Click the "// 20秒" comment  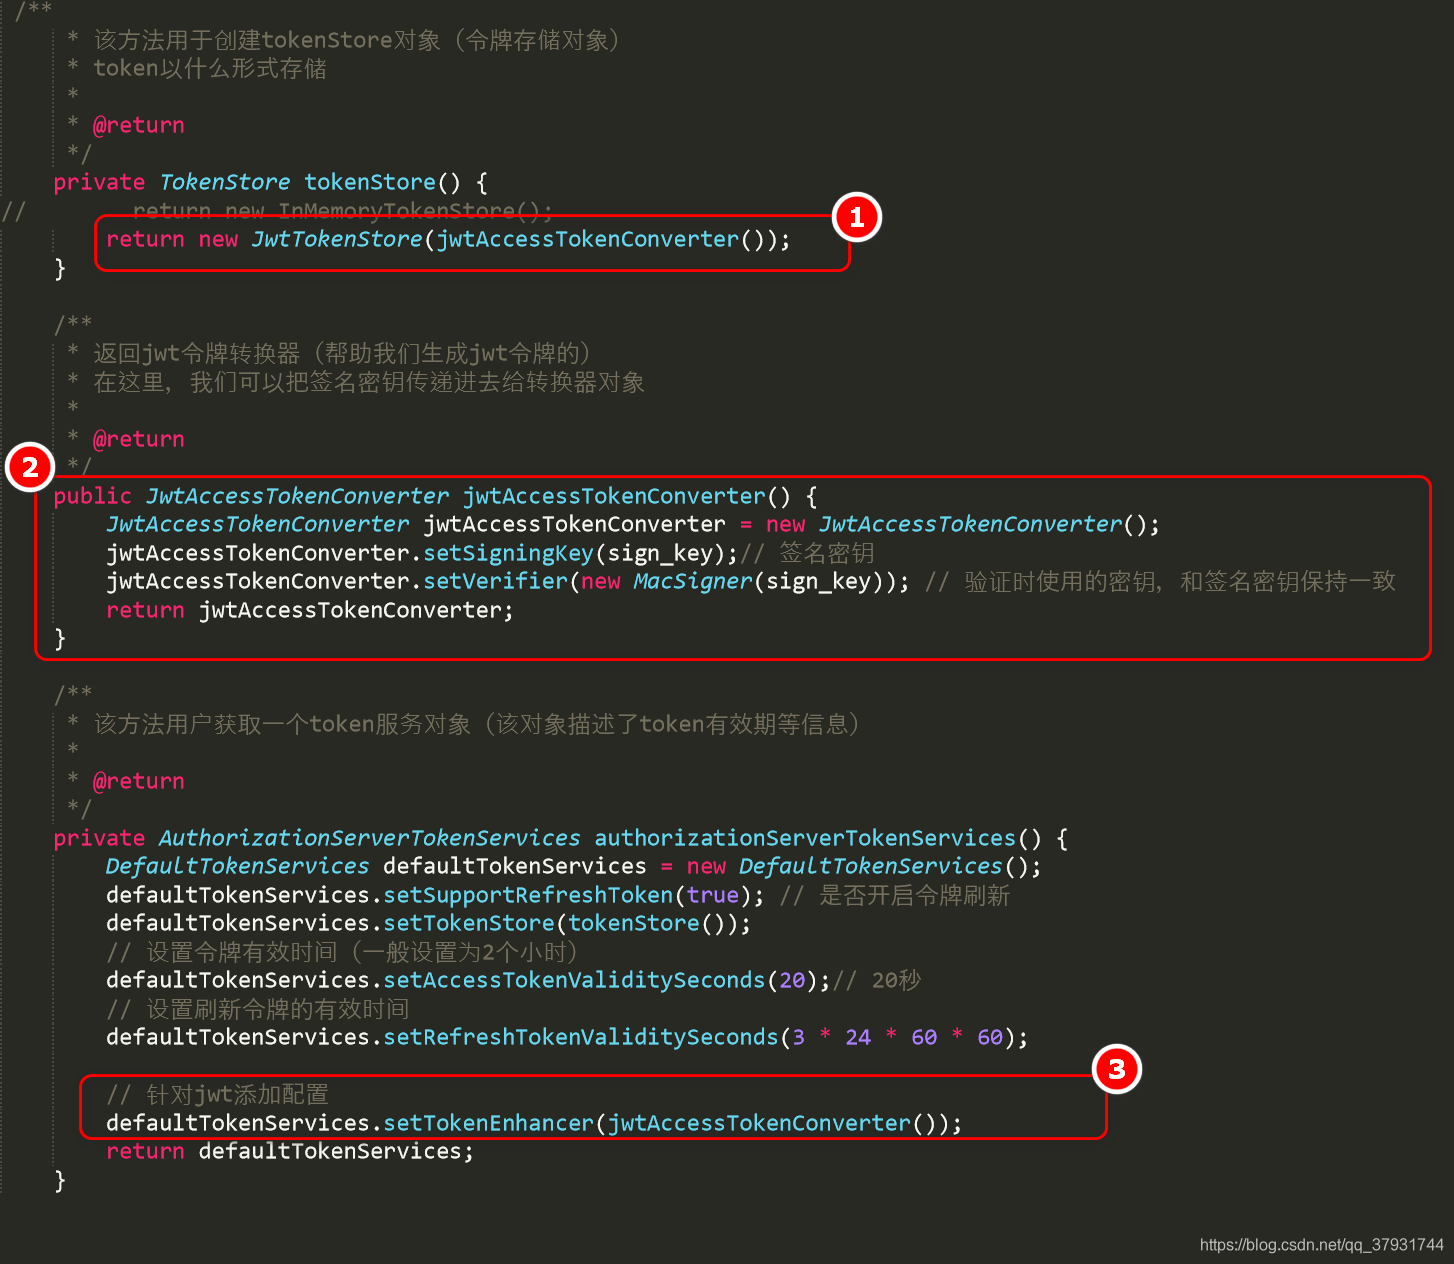tap(877, 980)
